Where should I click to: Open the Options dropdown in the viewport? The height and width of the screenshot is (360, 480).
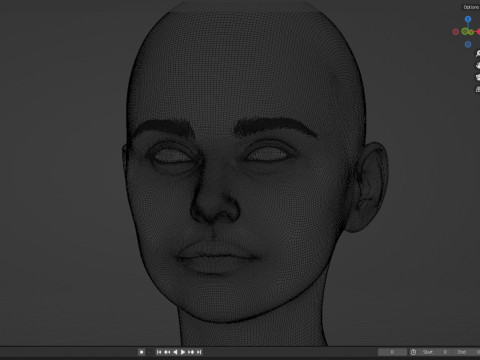pos(471,7)
